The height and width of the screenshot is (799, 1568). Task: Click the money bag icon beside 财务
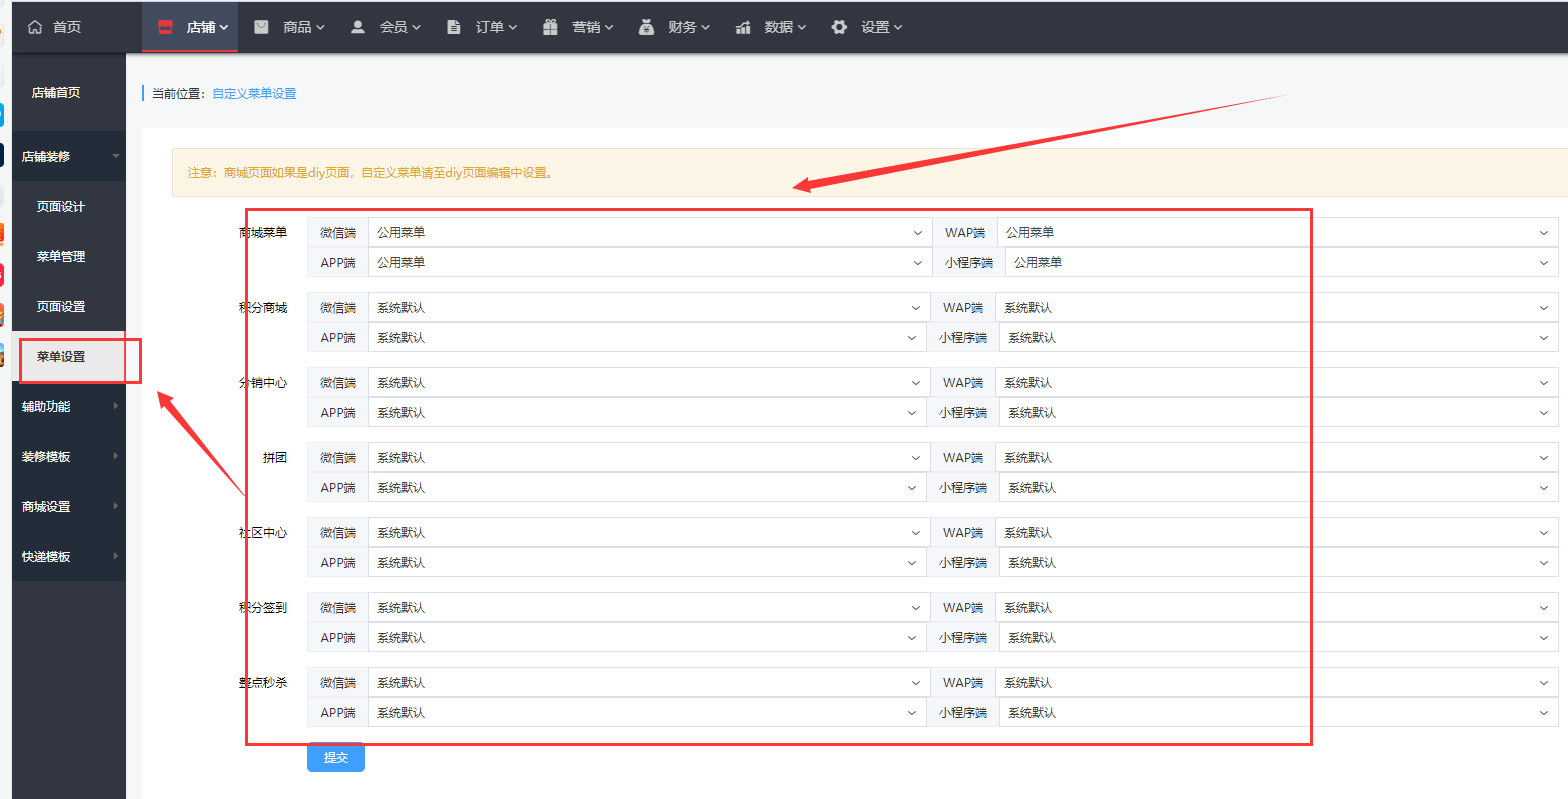click(x=646, y=27)
